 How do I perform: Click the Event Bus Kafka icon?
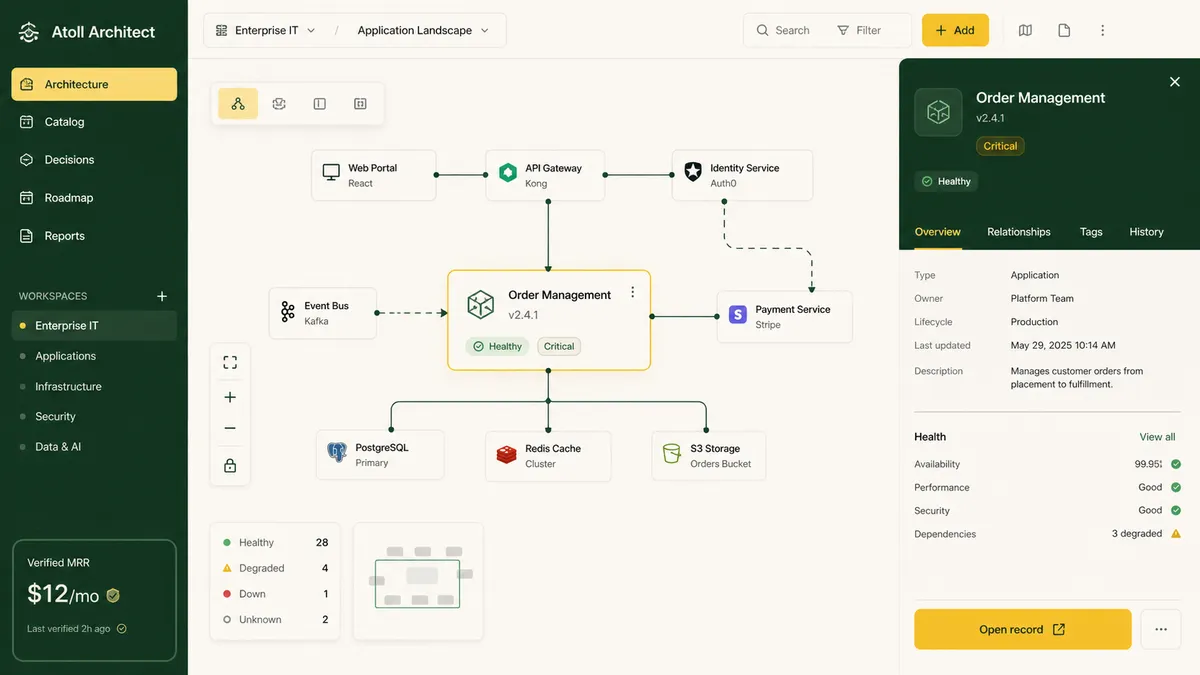coord(288,312)
